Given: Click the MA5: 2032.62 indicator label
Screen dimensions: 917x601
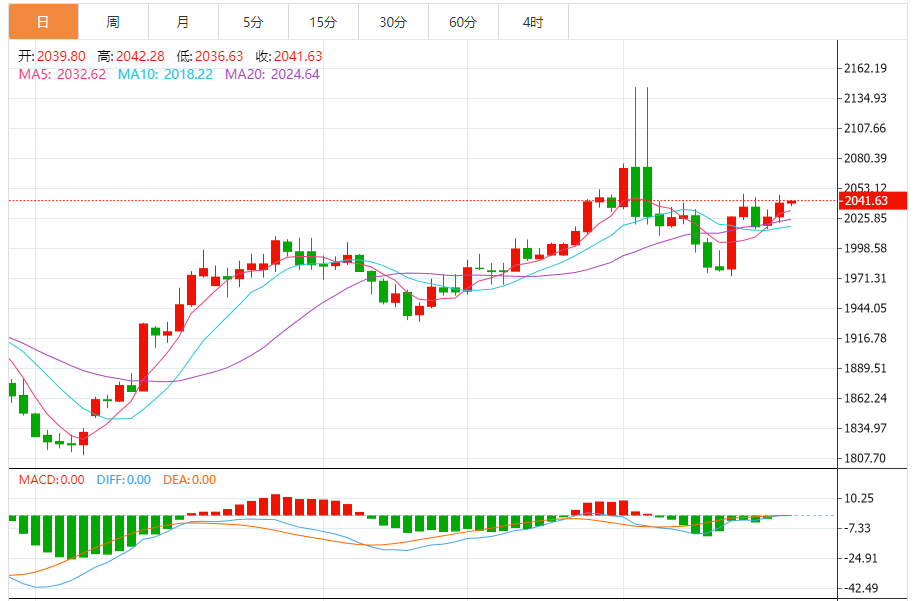Looking at the screenshot, I should (63, 74).
